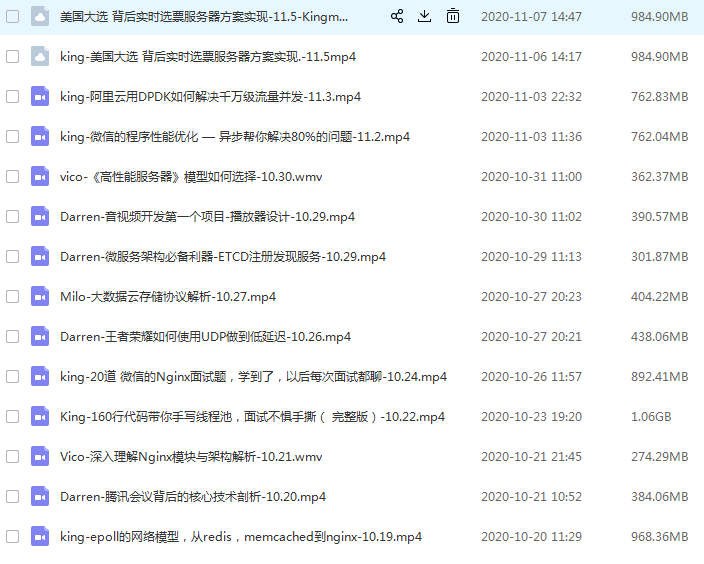The width and height of the screenshot is (704, 564).
Task: Open vico-《高性能服务器》模型如何选择-10.30.wmv
Action: coord(191,177)
